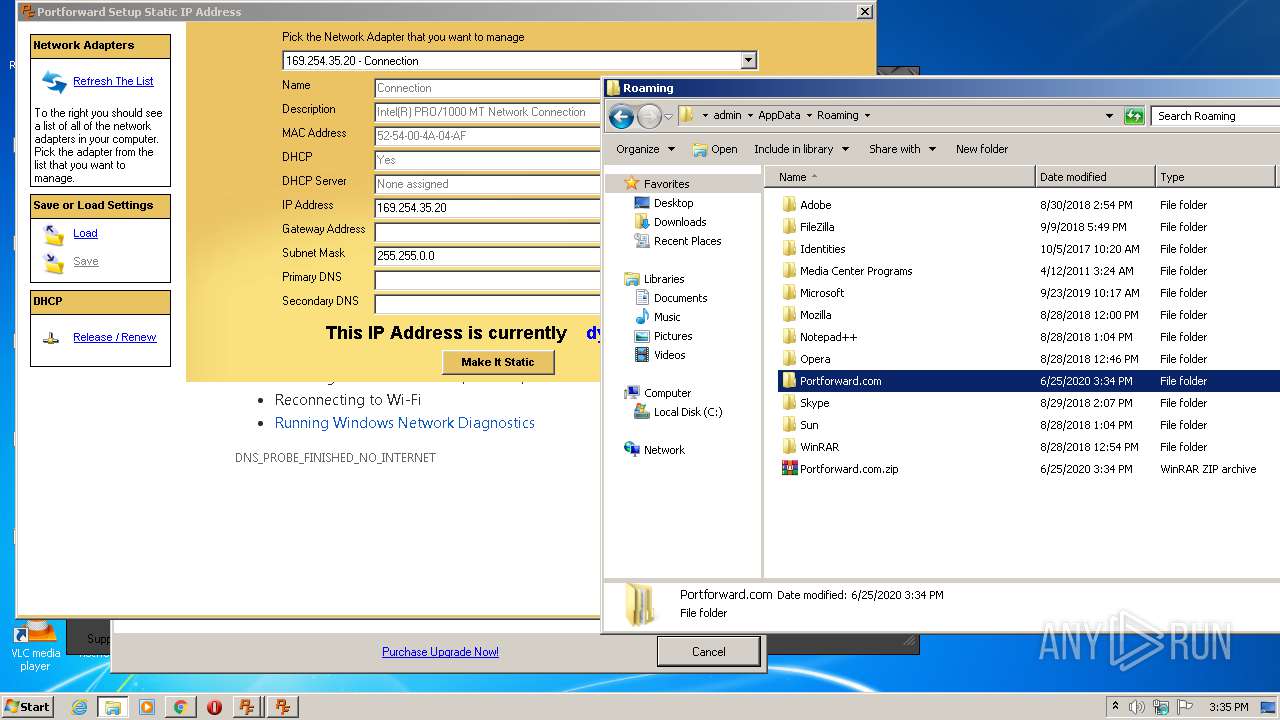Open the Share with menu
Screen dimensions: 1280x720
[902, 149]
